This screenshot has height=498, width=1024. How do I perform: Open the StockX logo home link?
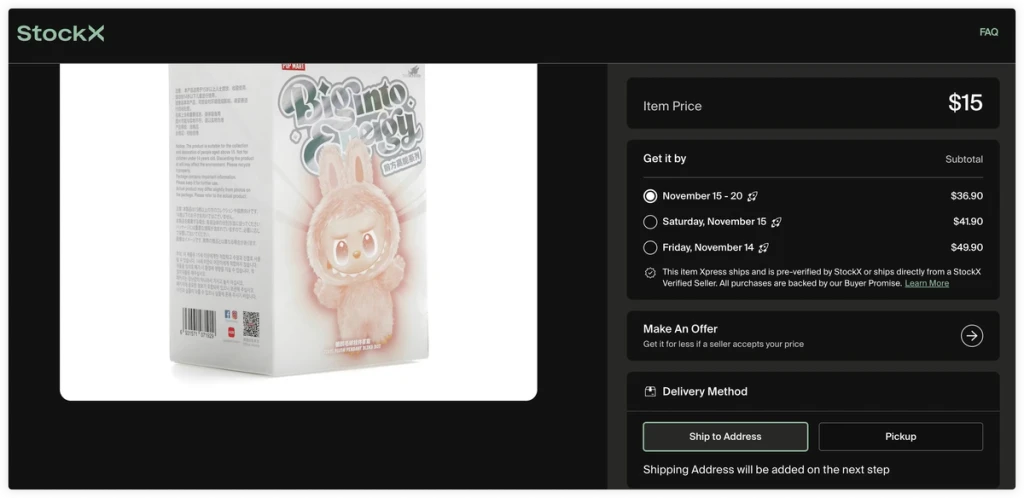point(61,33)
